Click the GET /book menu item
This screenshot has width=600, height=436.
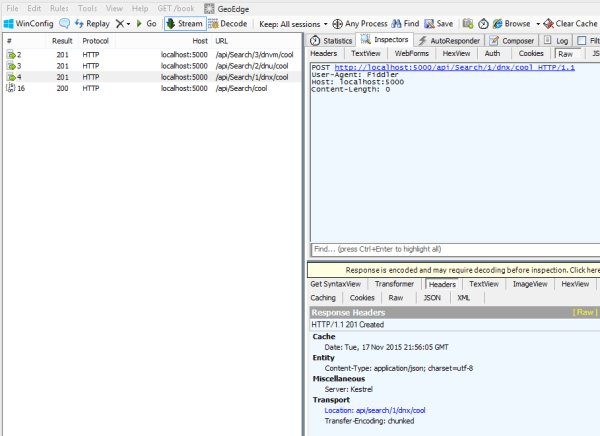pos(176,8)
